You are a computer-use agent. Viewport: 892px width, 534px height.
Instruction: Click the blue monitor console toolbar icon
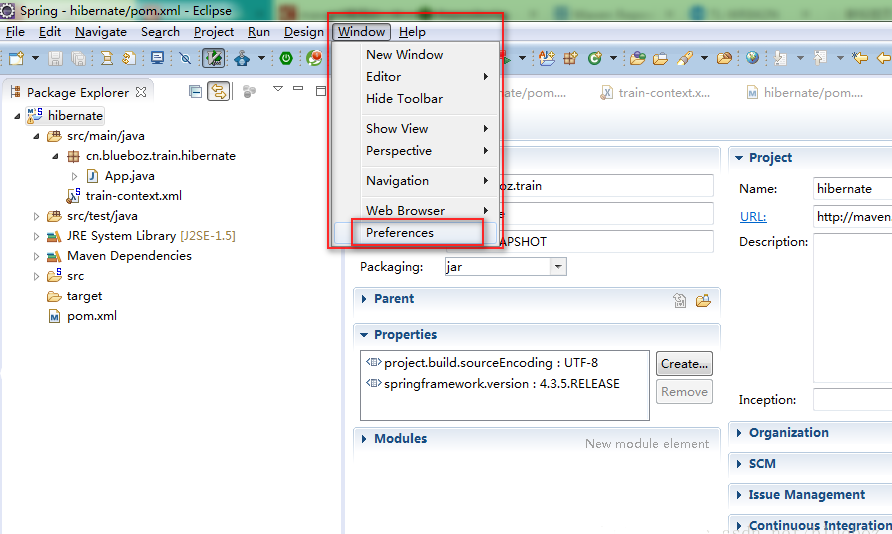[x=158, y=58]
